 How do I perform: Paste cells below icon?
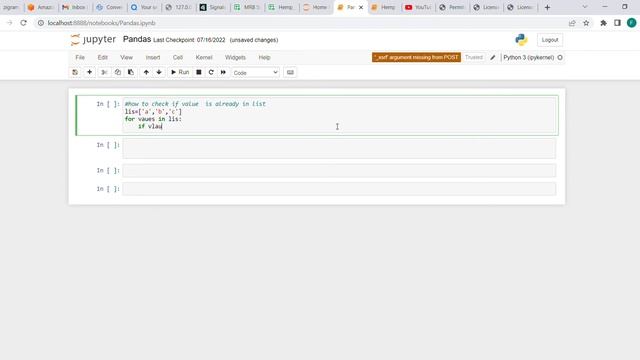[x=131, y=72]
